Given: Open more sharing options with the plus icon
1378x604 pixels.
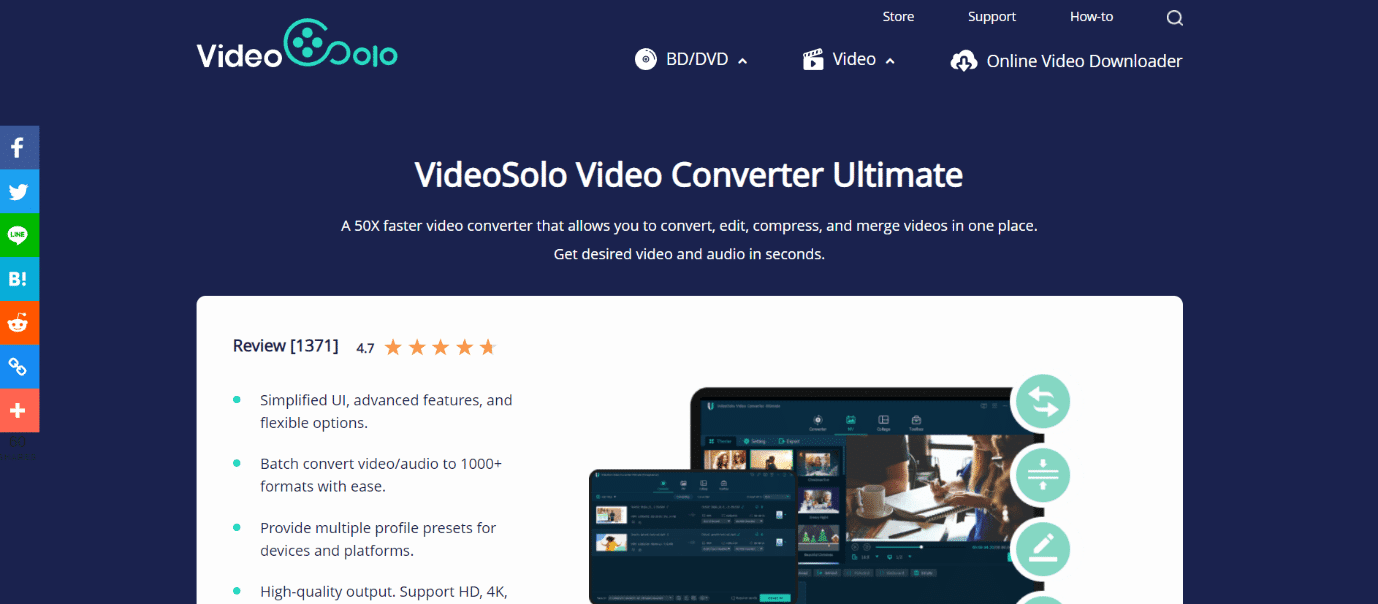Looking at the screenshot, I should 19,411.
